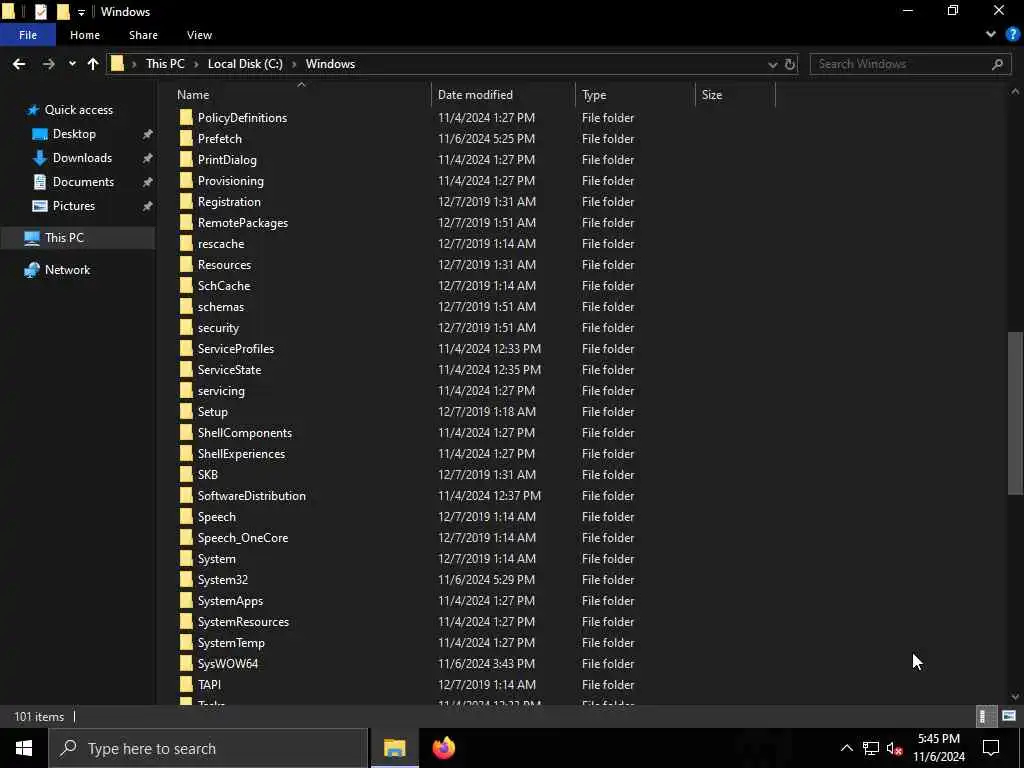Click the pin icon next to Downloads
Viewport: 1024px width, 768px height.
click(148, 158)
